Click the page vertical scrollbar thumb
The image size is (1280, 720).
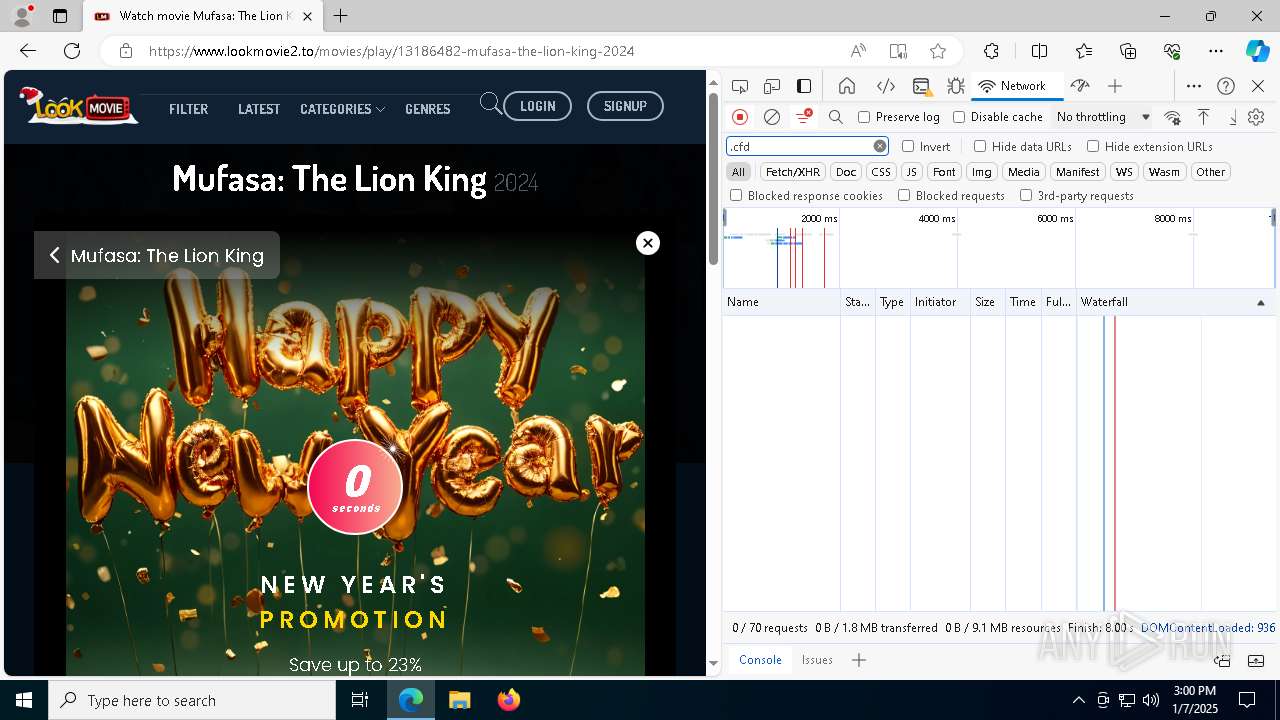click(713, 178)
